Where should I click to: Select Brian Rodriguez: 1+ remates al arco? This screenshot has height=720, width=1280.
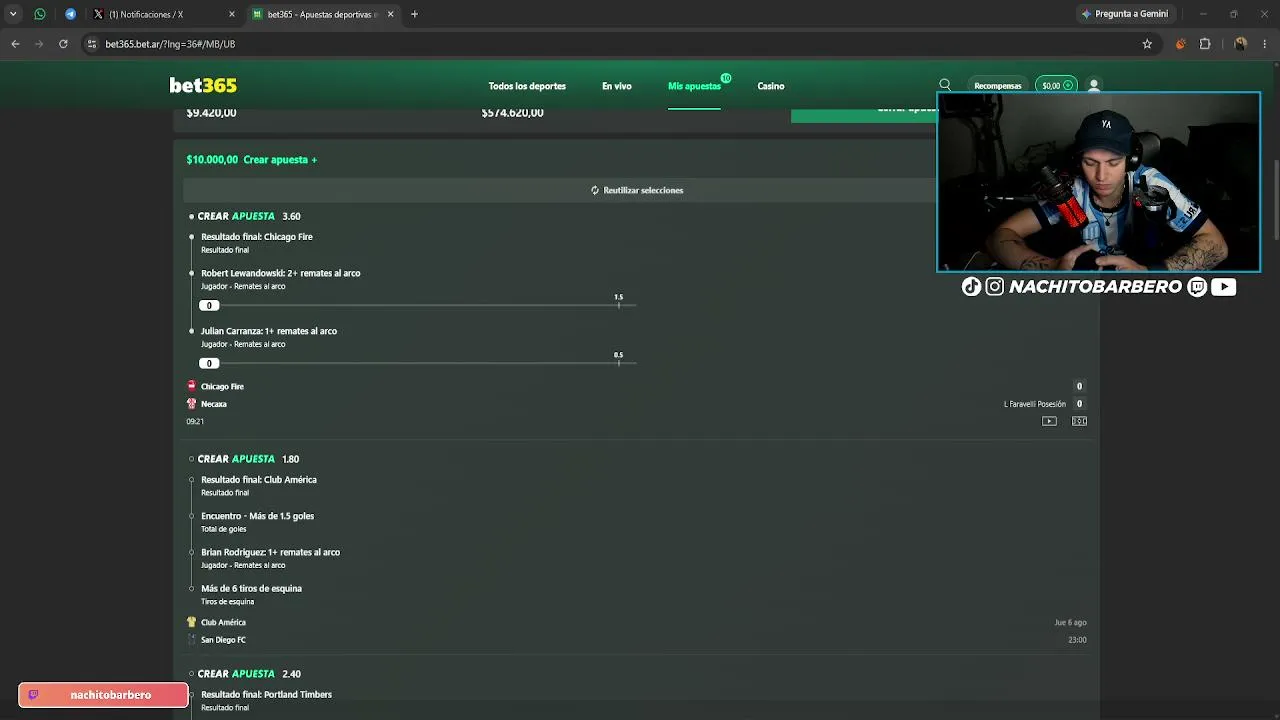(271, 552)
